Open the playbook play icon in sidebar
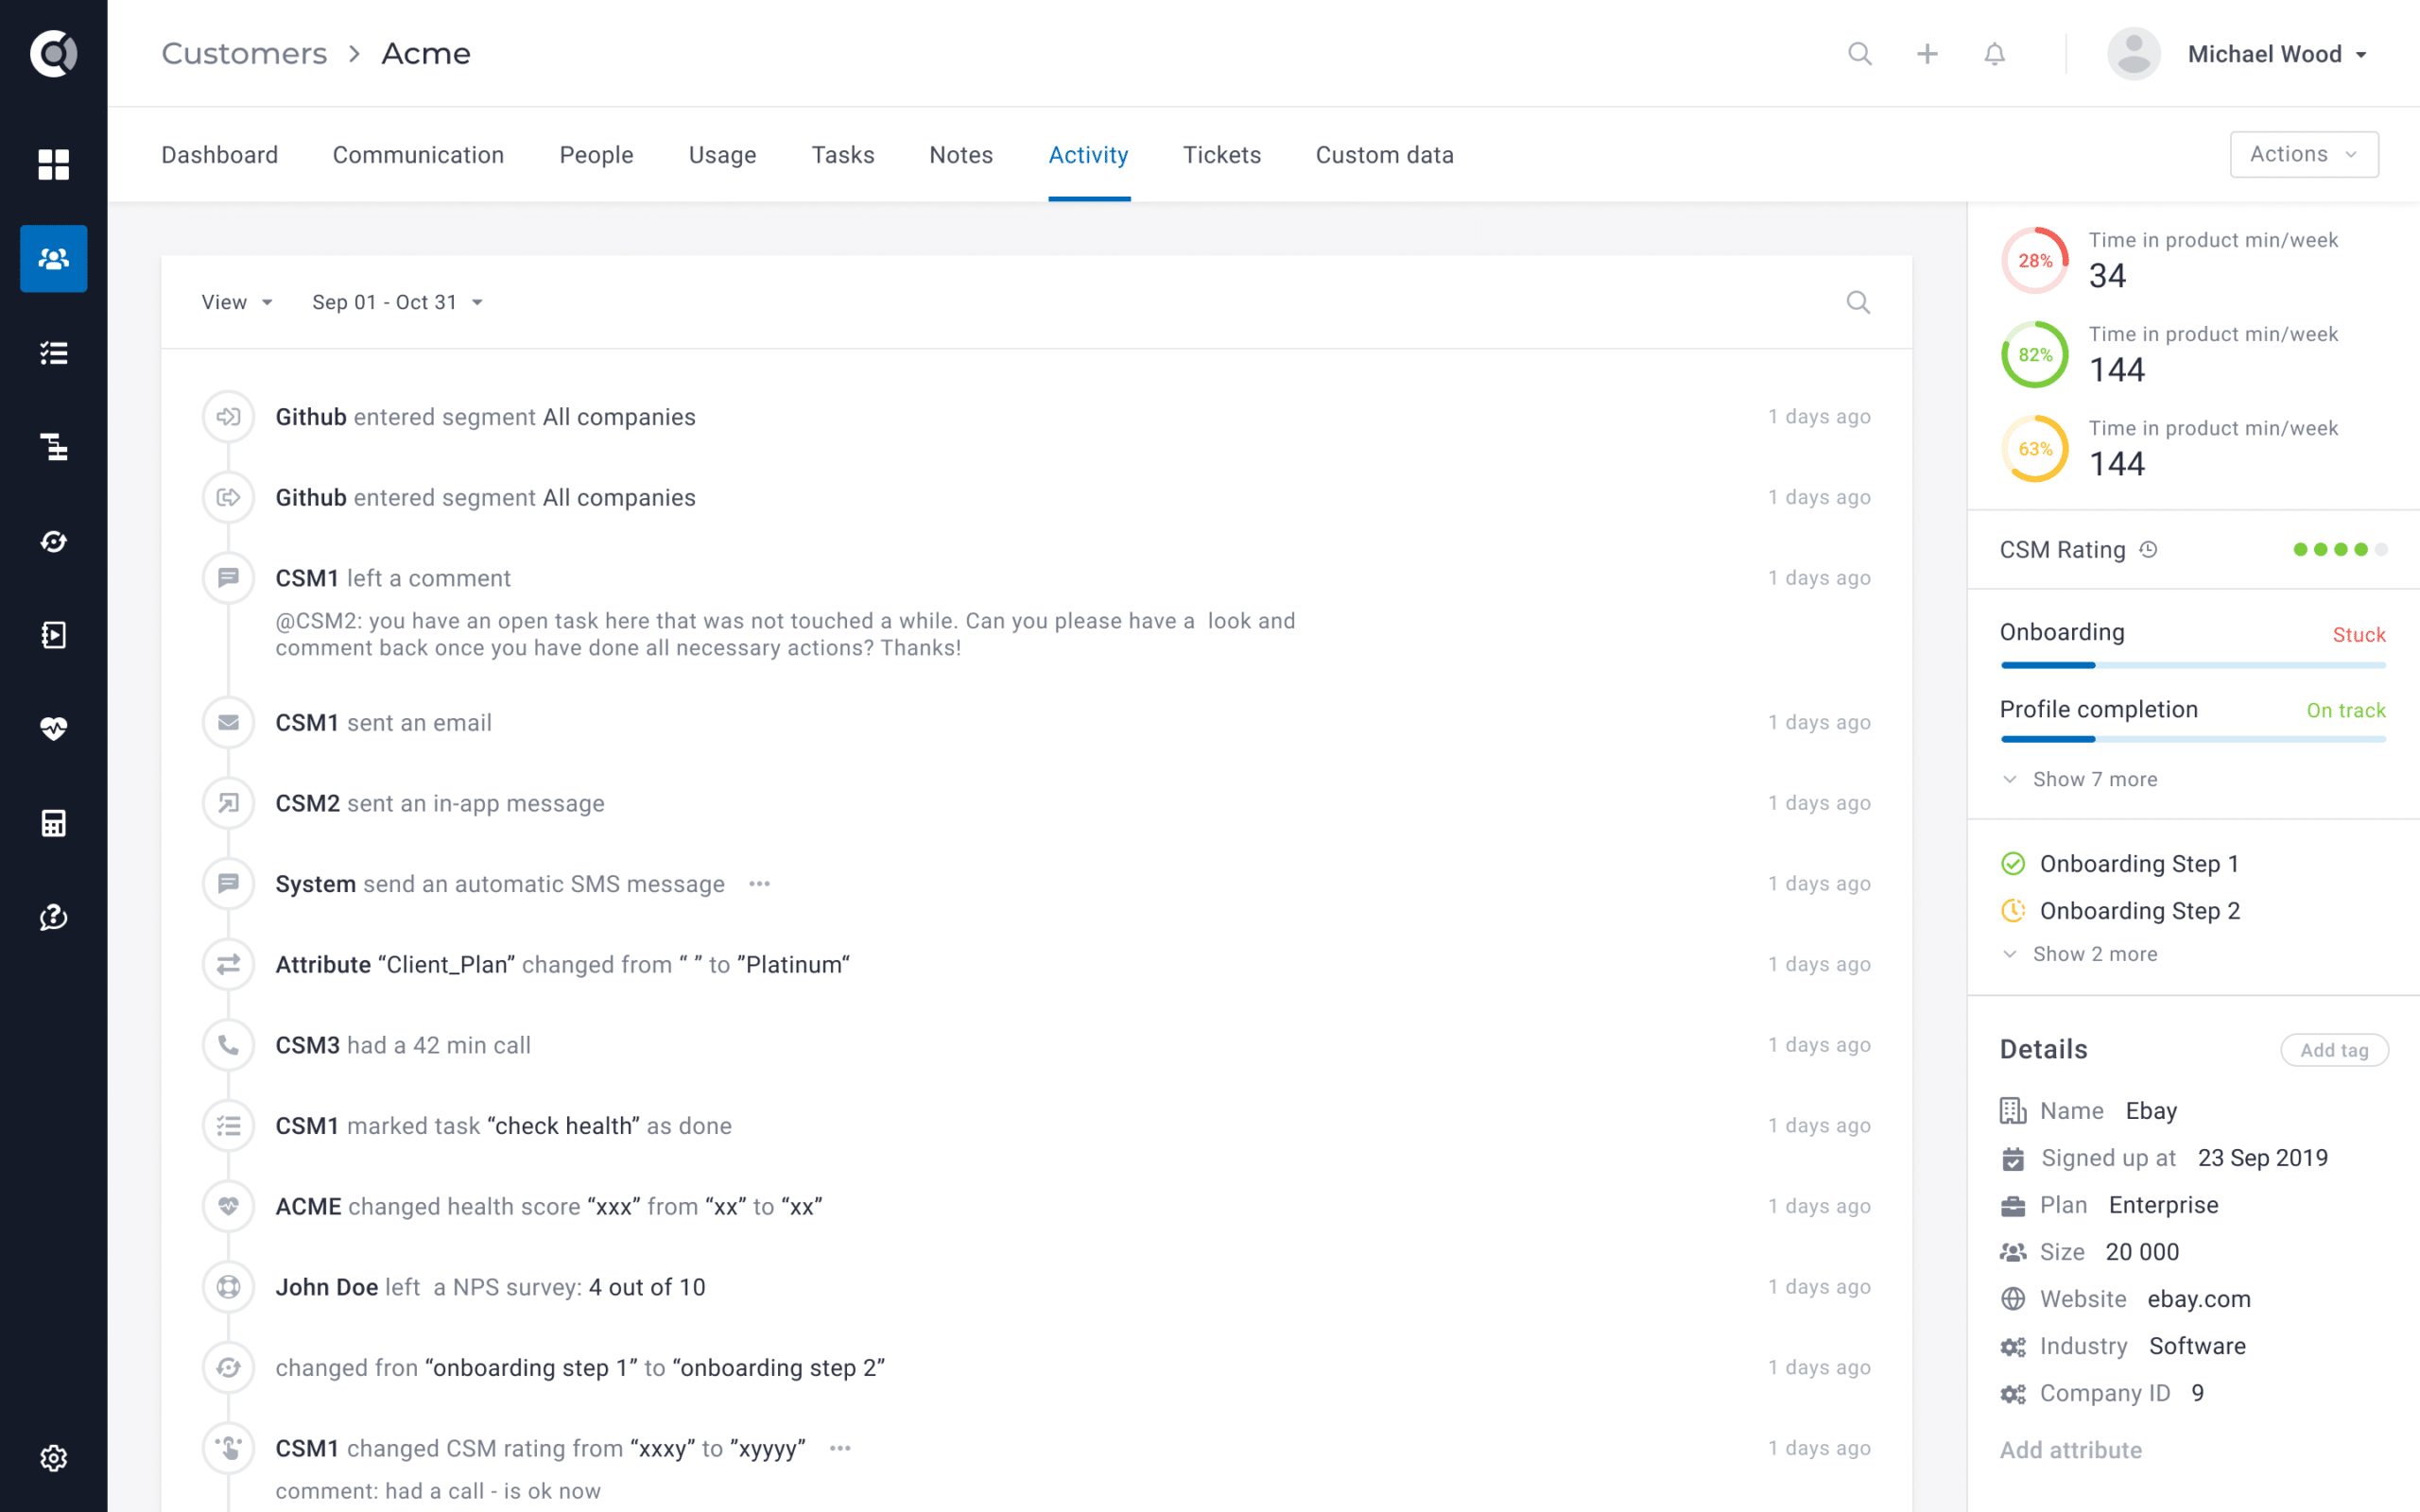This screenshot has height=1512, width=2420. [53, 635]
